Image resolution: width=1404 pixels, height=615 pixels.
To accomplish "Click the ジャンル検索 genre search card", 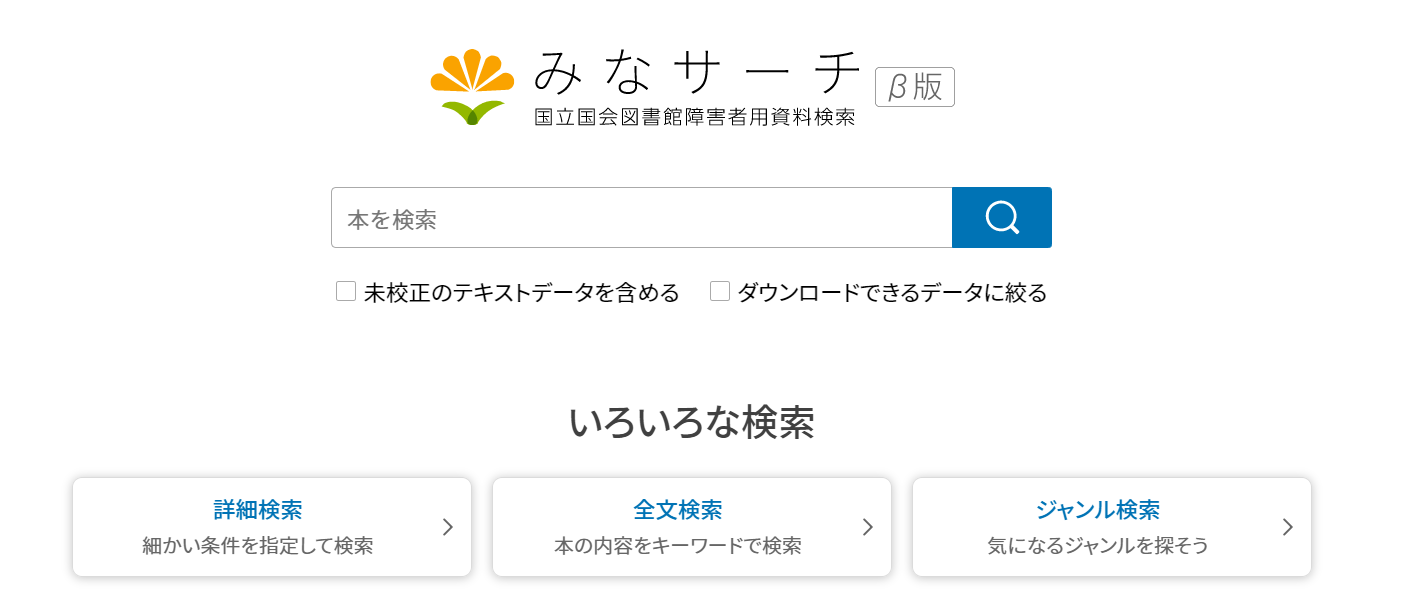I will [1111, 527].
